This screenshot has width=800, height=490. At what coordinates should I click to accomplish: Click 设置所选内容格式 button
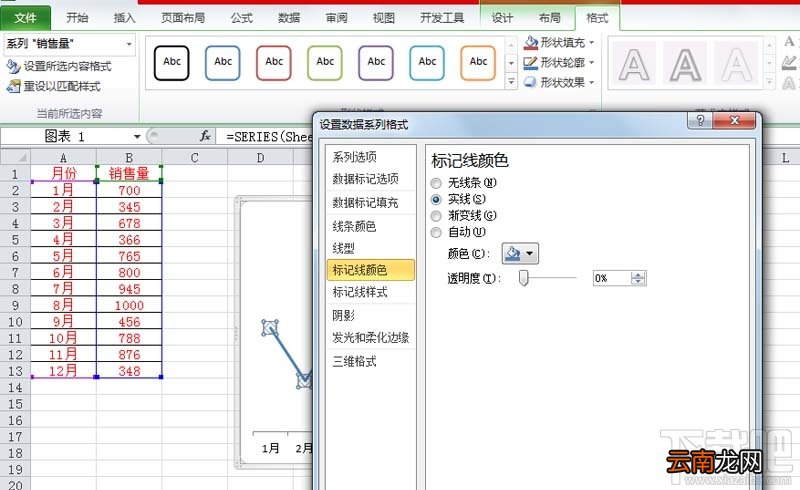(x=59, y=66)
